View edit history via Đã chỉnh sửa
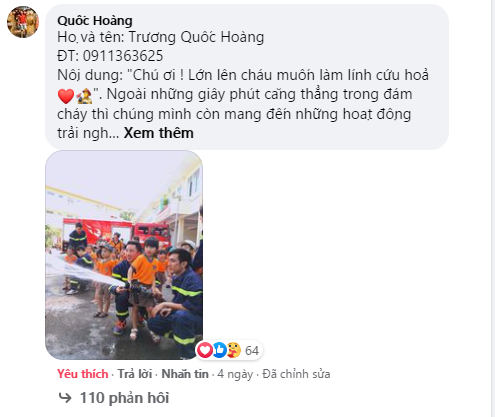 (x=296, y=374)
